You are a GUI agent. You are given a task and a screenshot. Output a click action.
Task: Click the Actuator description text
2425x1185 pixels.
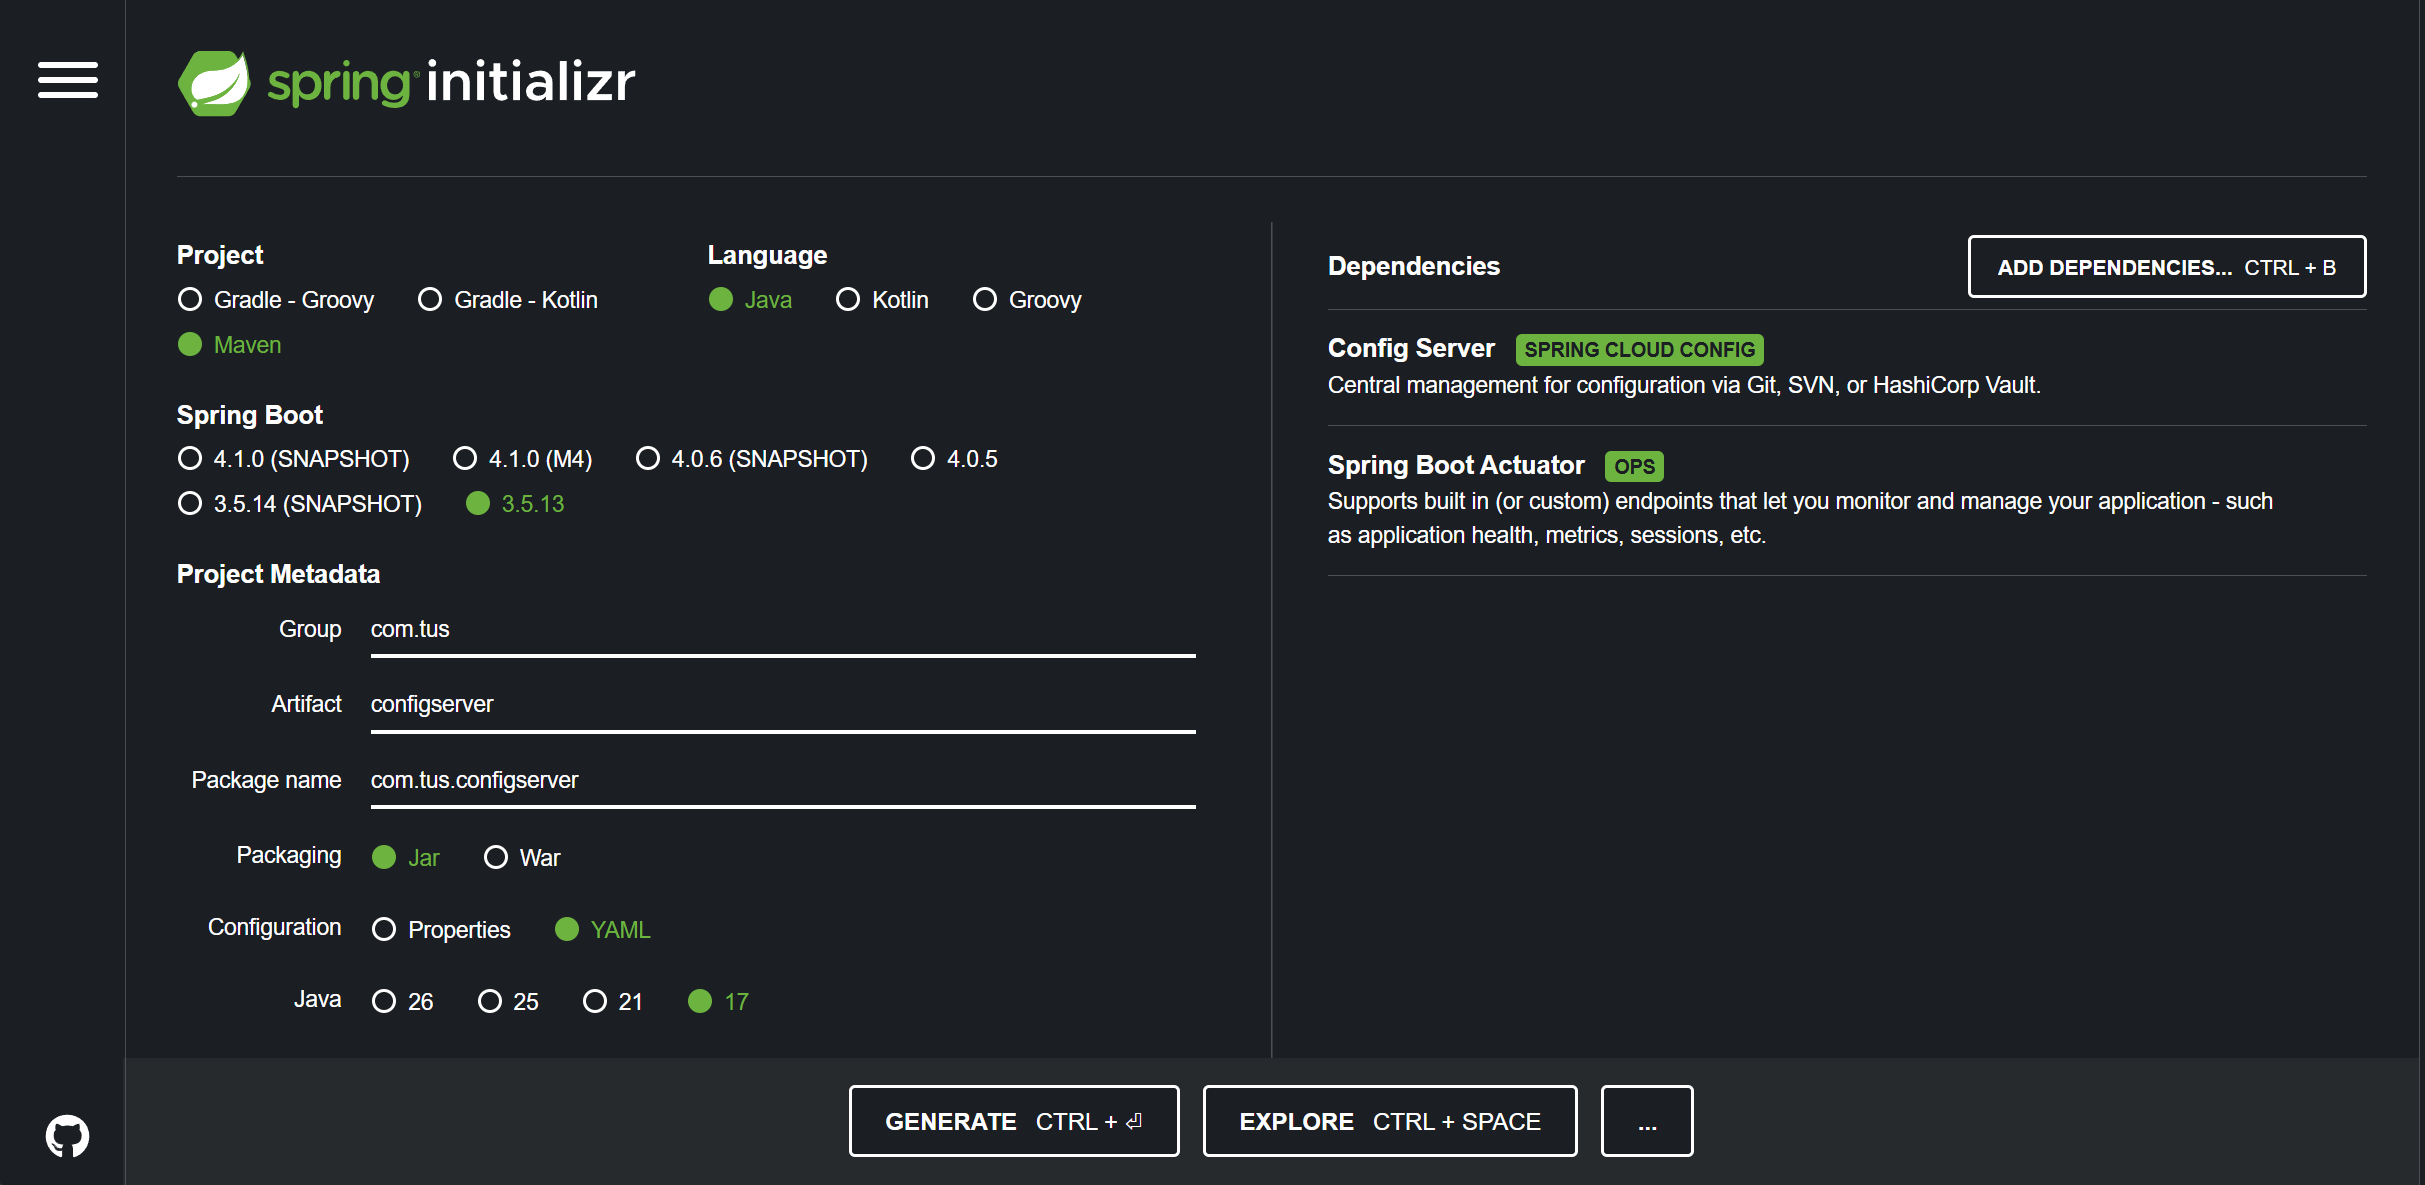tap(1800, 518)
